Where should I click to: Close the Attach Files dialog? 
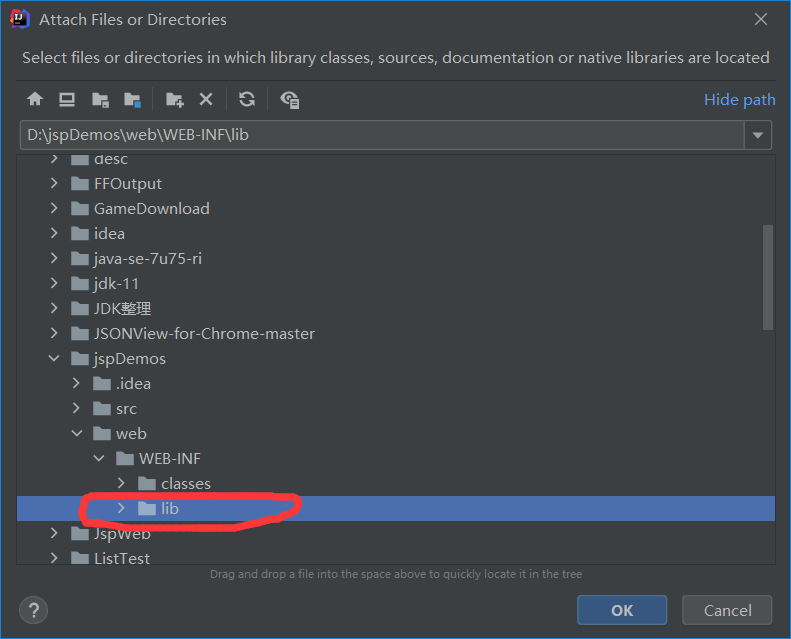761,19
